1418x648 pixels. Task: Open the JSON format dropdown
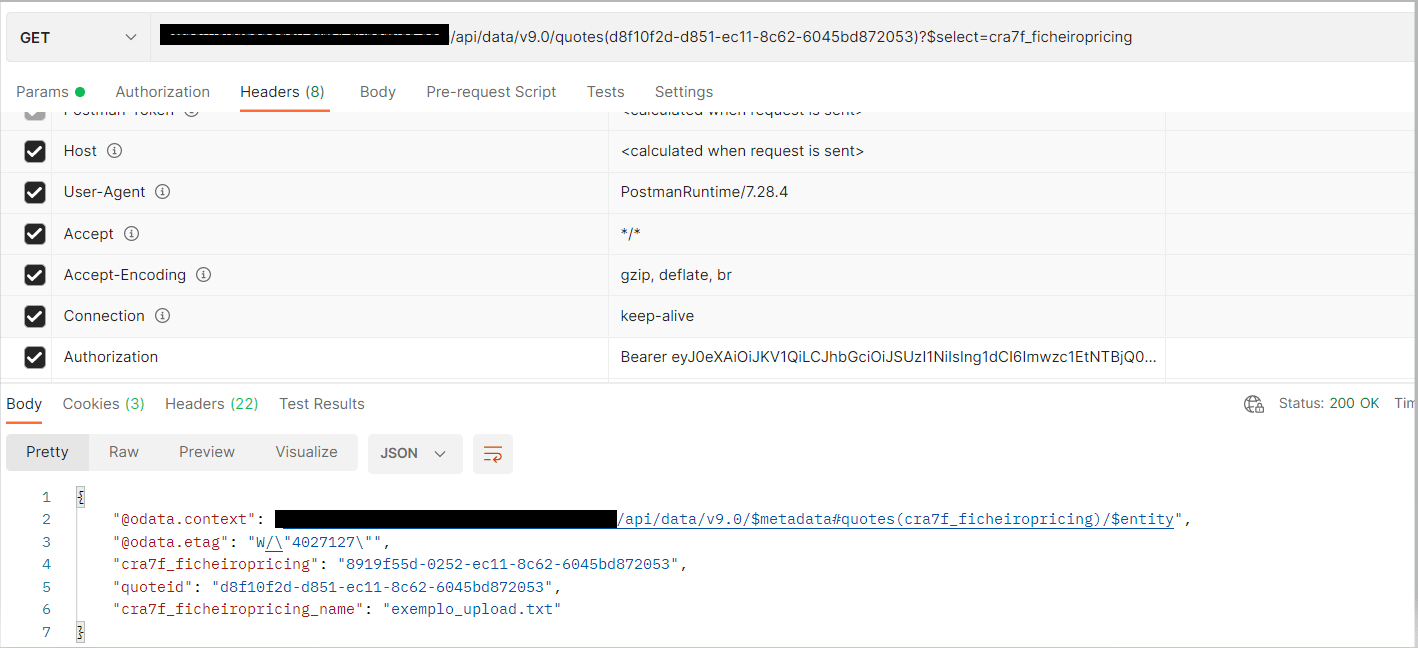415,453
